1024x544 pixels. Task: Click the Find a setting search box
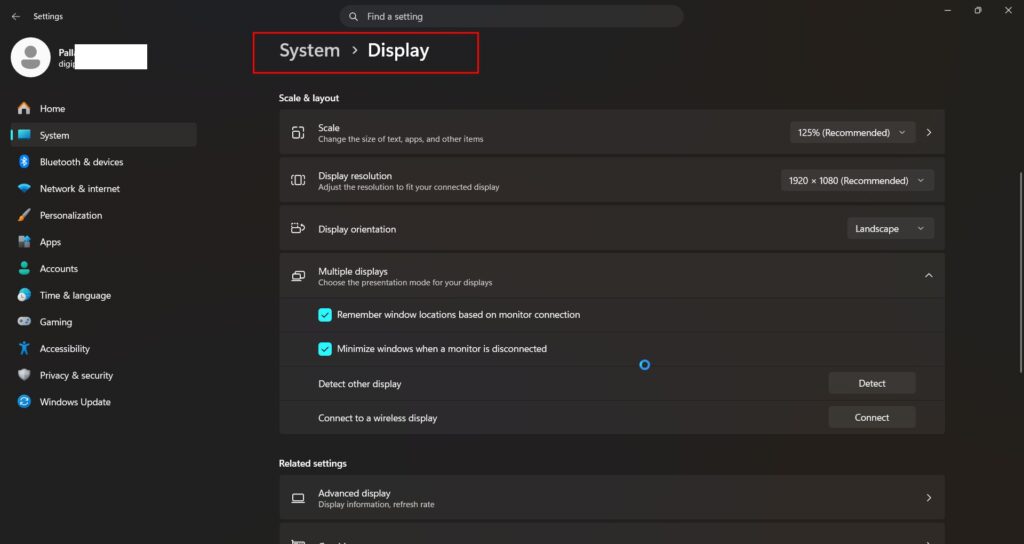511,16
